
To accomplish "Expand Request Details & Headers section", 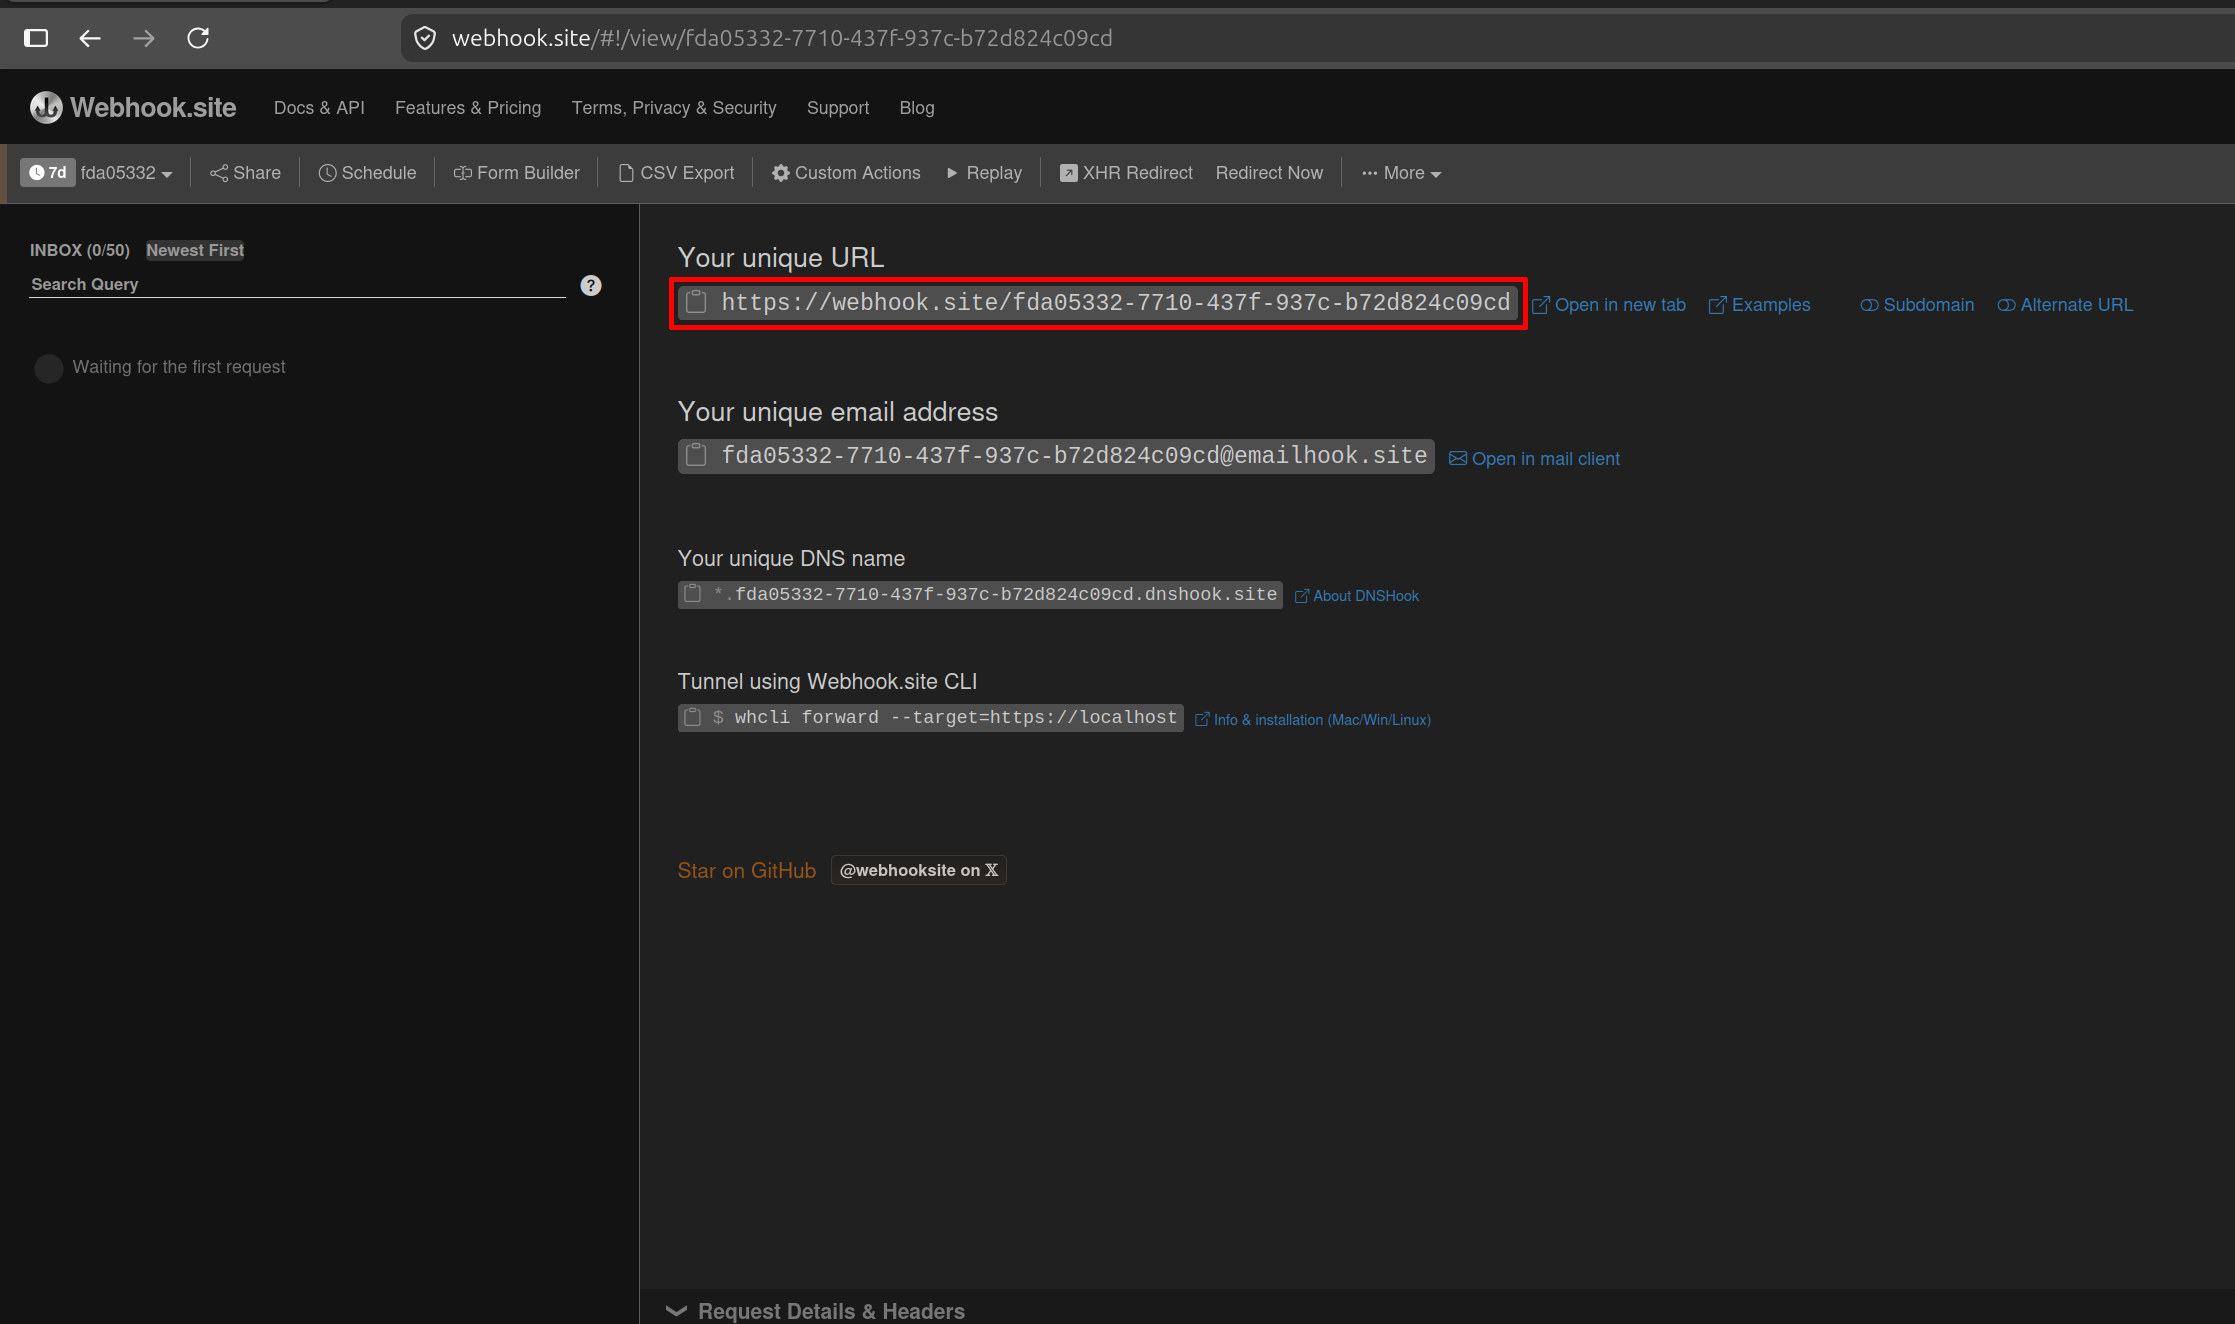I will coord(816,1311).
